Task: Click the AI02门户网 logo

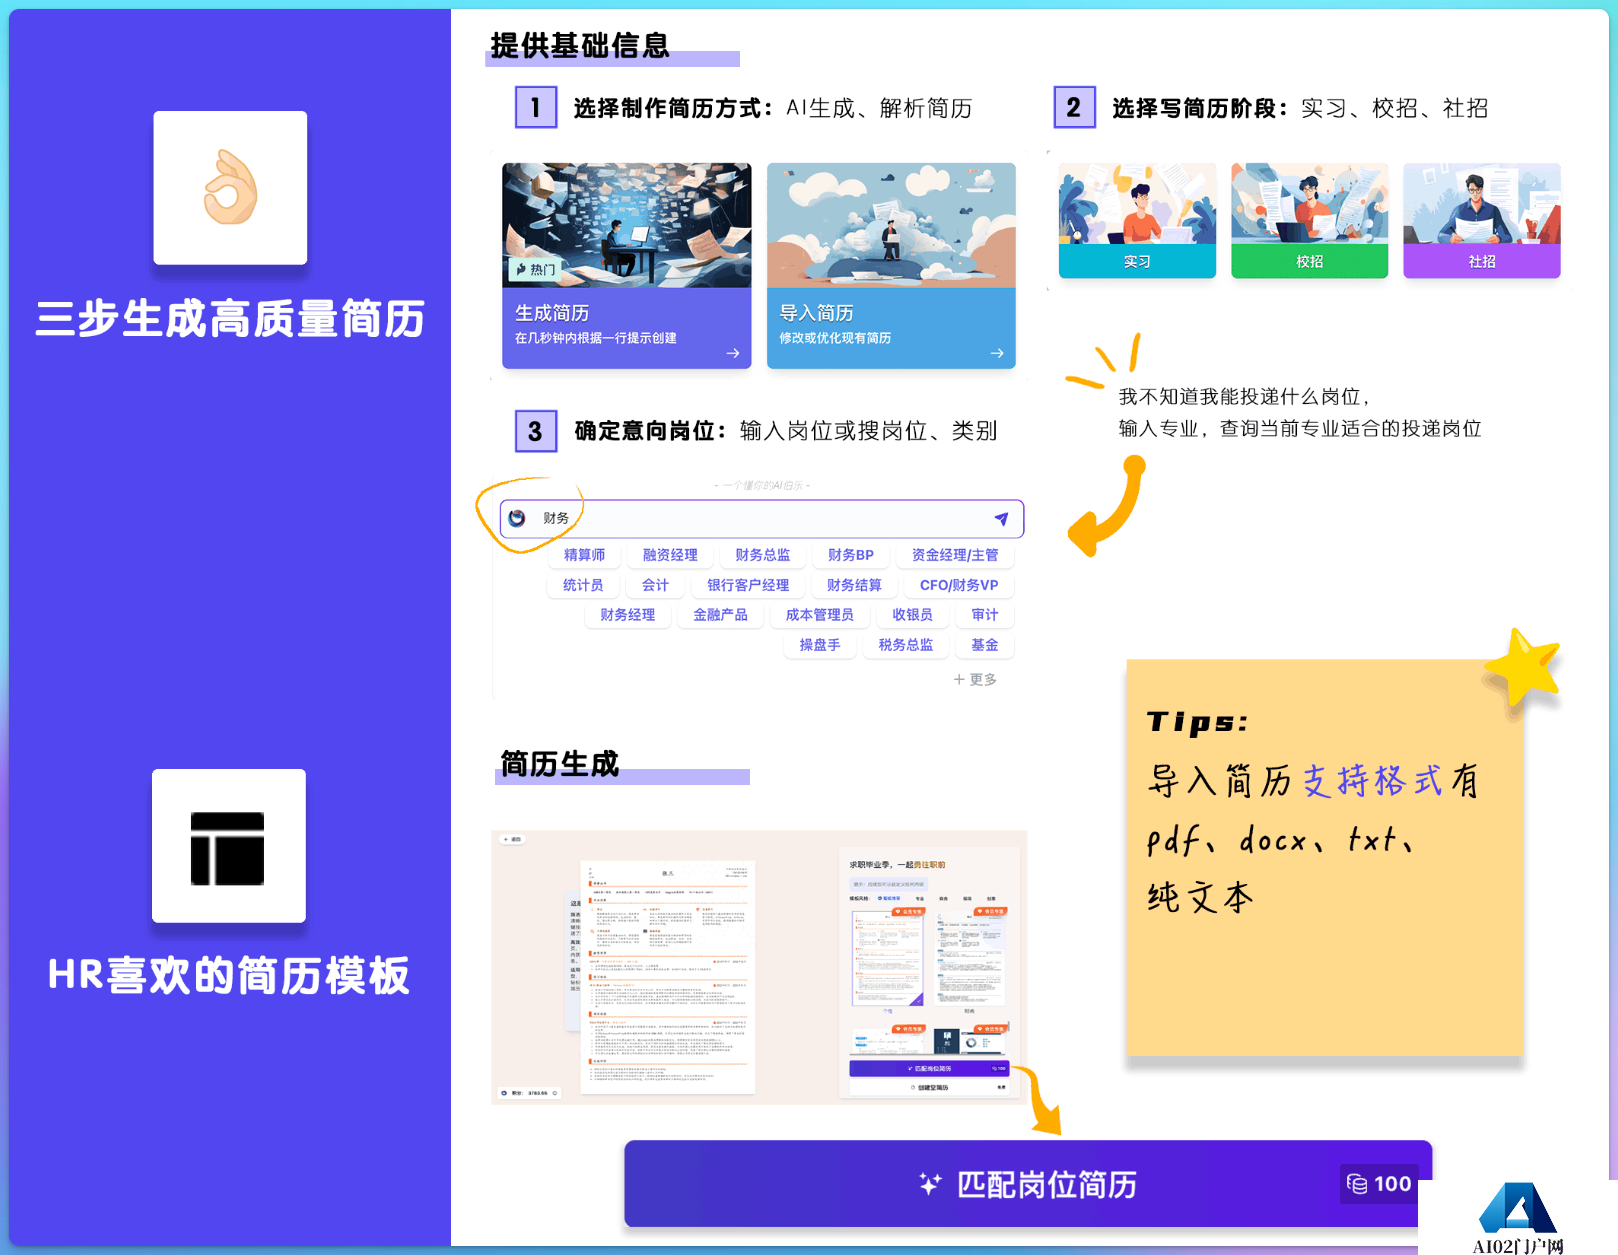Action: point(1517,1218)
